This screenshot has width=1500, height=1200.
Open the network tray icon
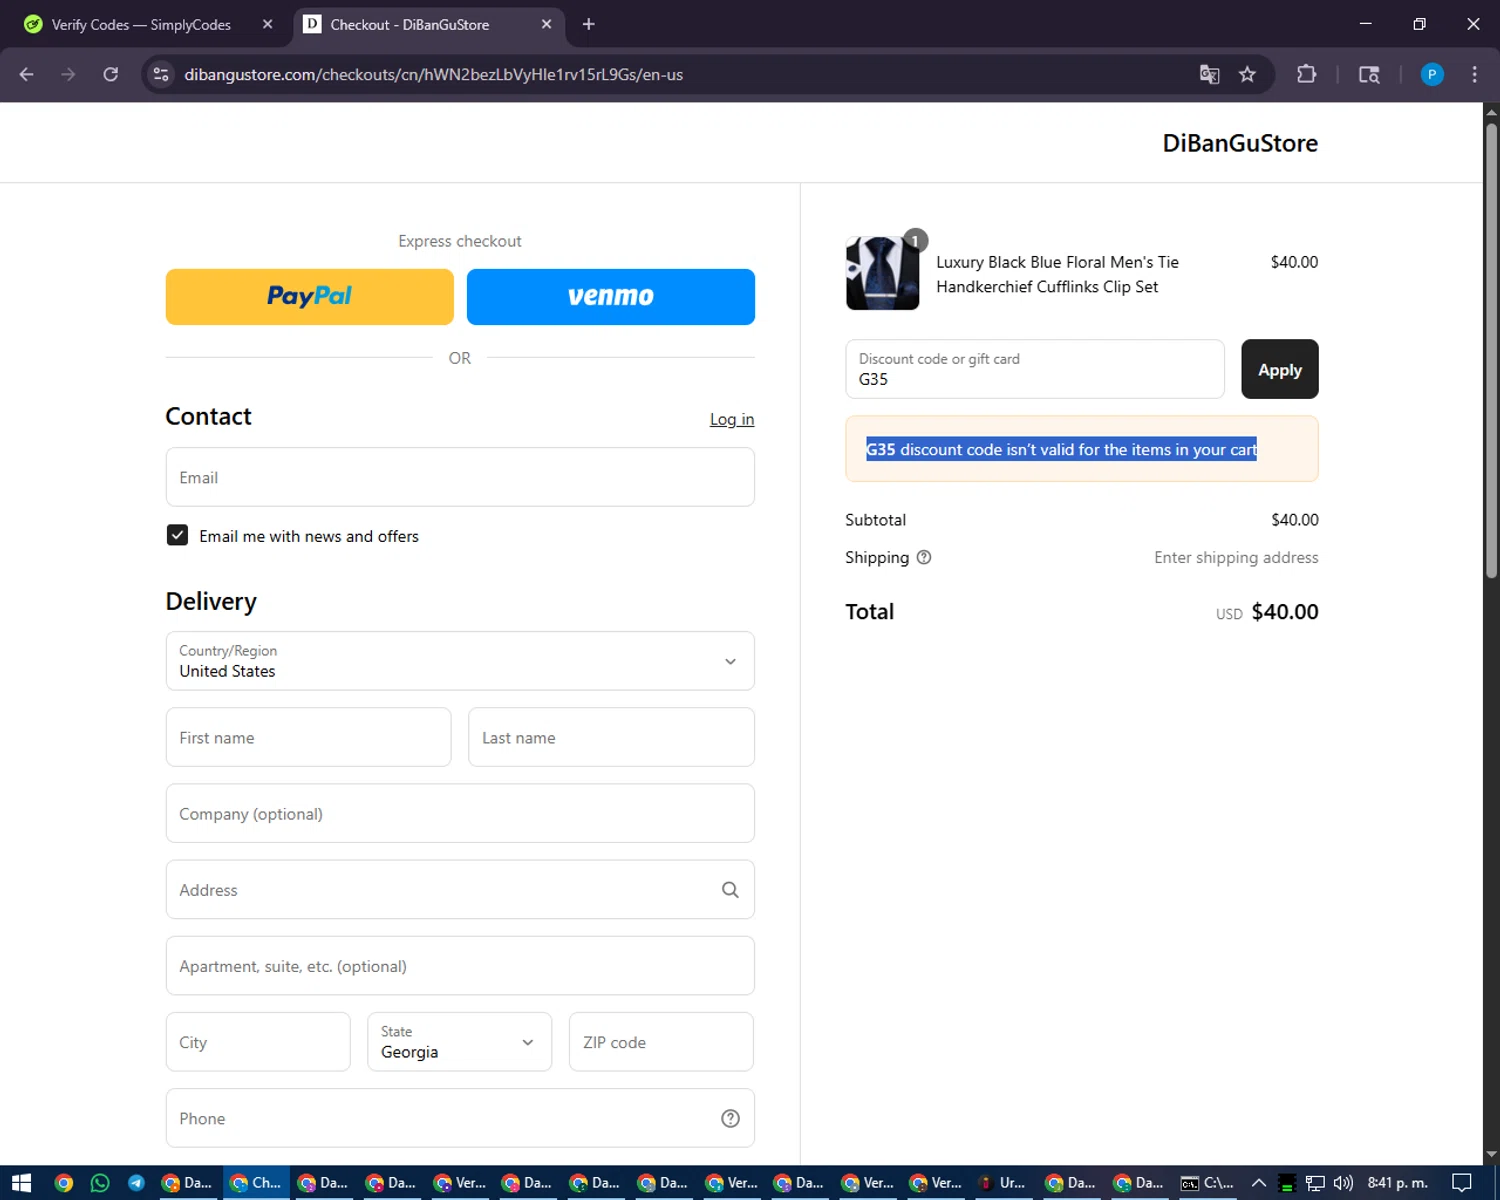click(1315, 1183)
